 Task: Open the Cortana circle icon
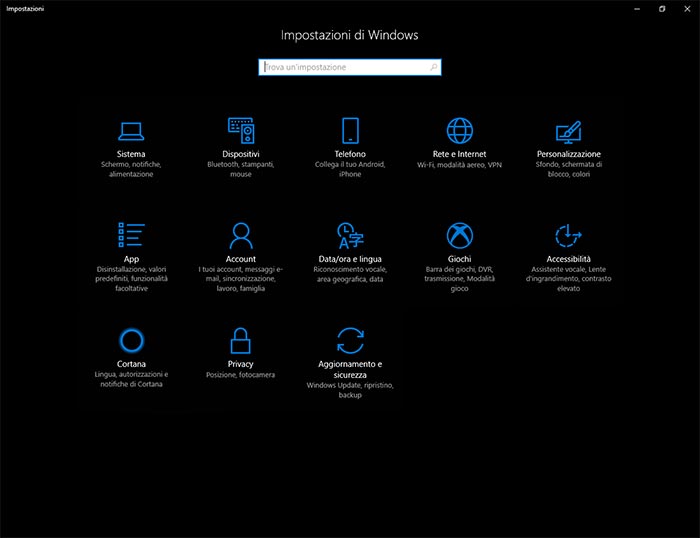click(131, 341)
